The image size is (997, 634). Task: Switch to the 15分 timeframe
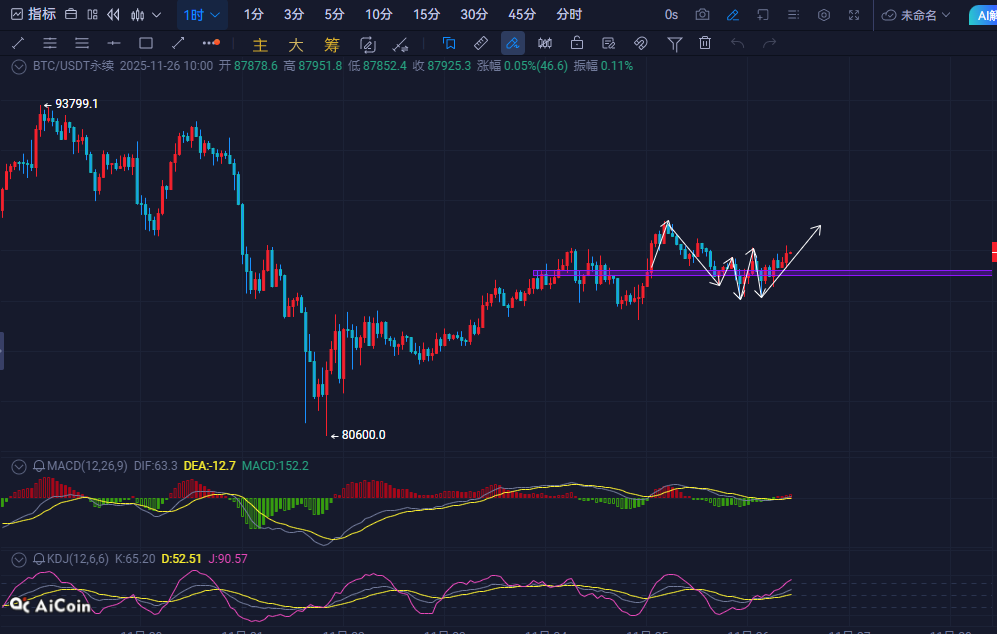[x=426, y=15]
